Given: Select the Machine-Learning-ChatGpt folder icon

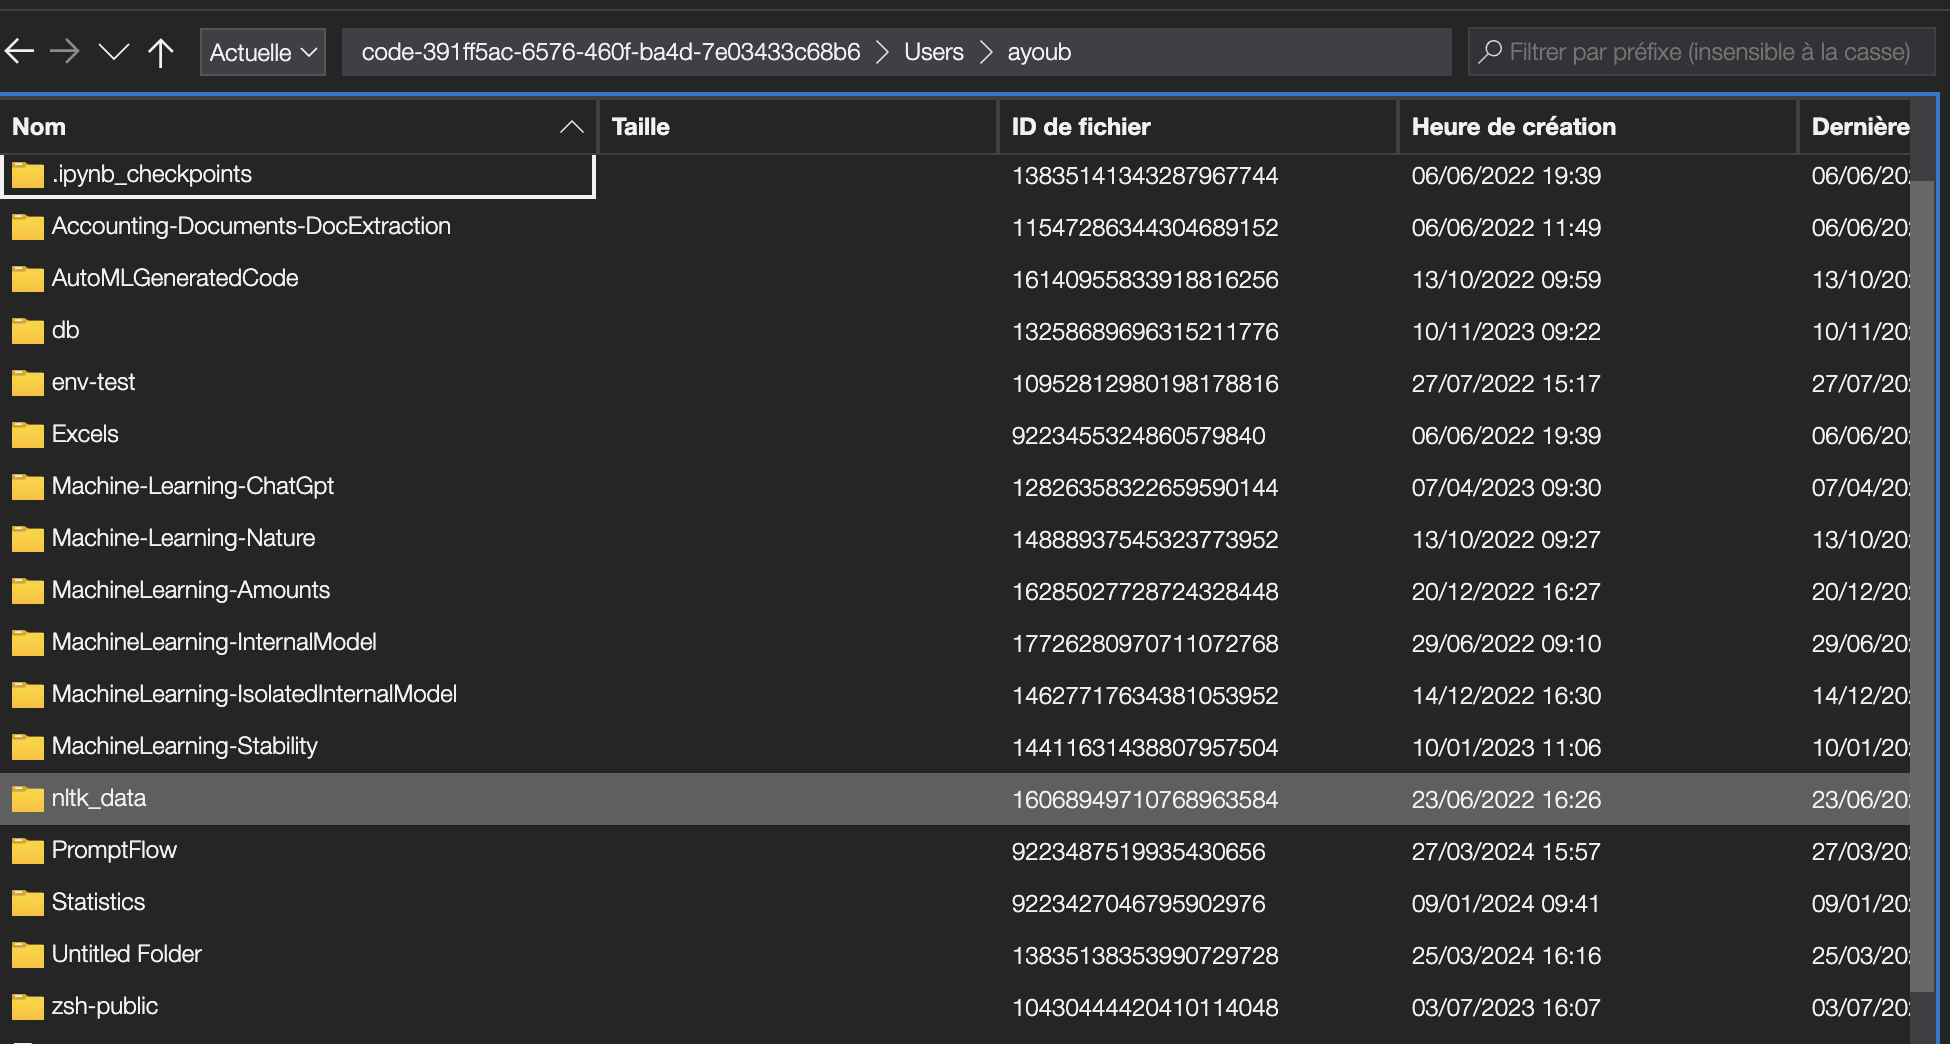Looking at the screenshot, I should tap(27, 487).
